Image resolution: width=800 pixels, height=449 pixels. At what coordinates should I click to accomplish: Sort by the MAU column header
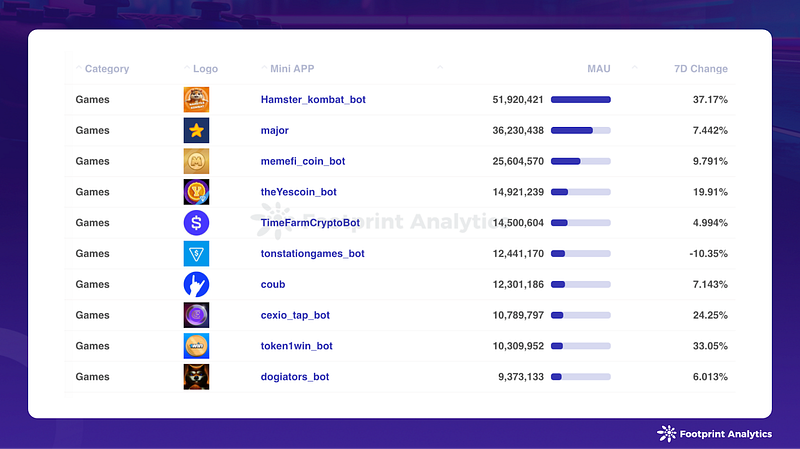coord(598,69)
